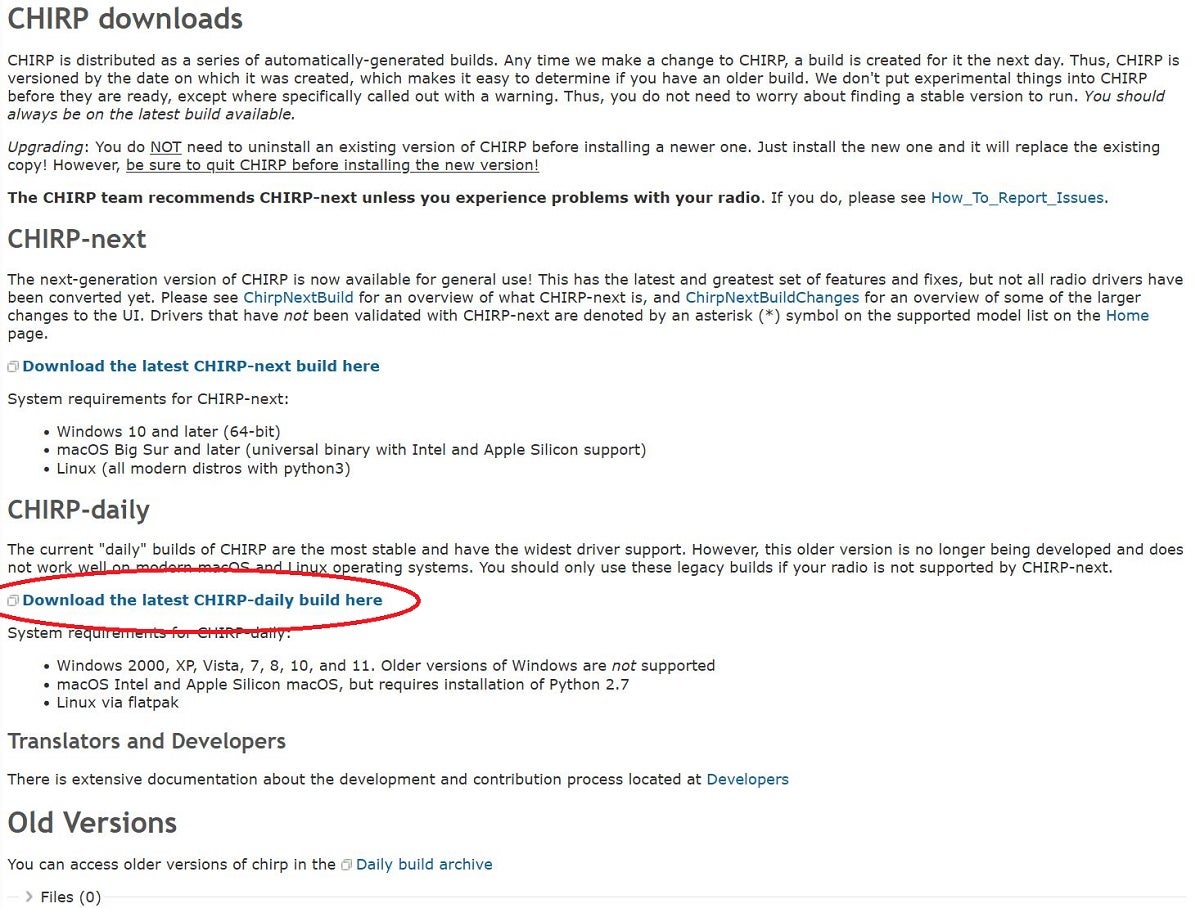
Task: Click the Translators and Developers heading
Action: click(x=146, y=741)
